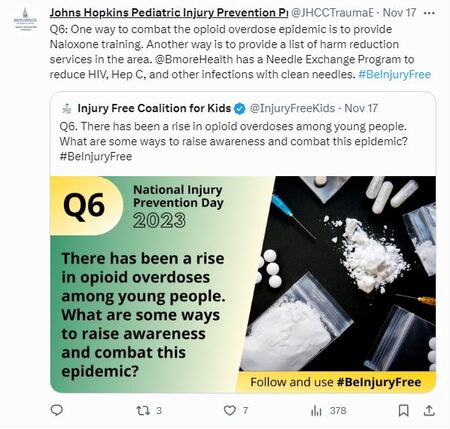Open the @JHCCTraumaE handle
Image resolution: width=450 pixels, height=429 pixels.
pos(332,13)
